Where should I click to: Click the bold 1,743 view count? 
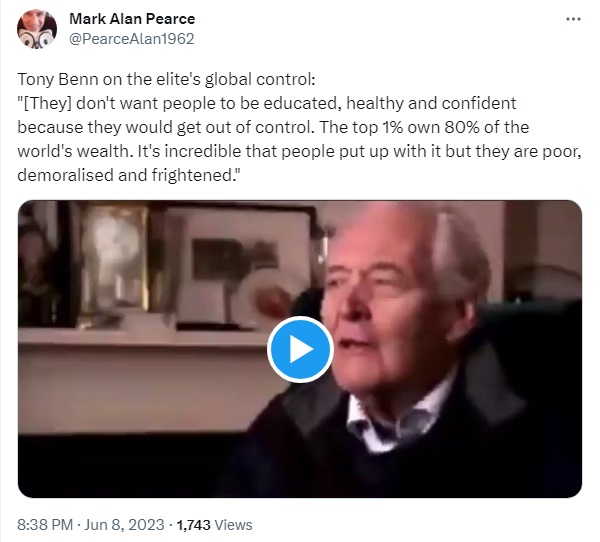point(193,525)
